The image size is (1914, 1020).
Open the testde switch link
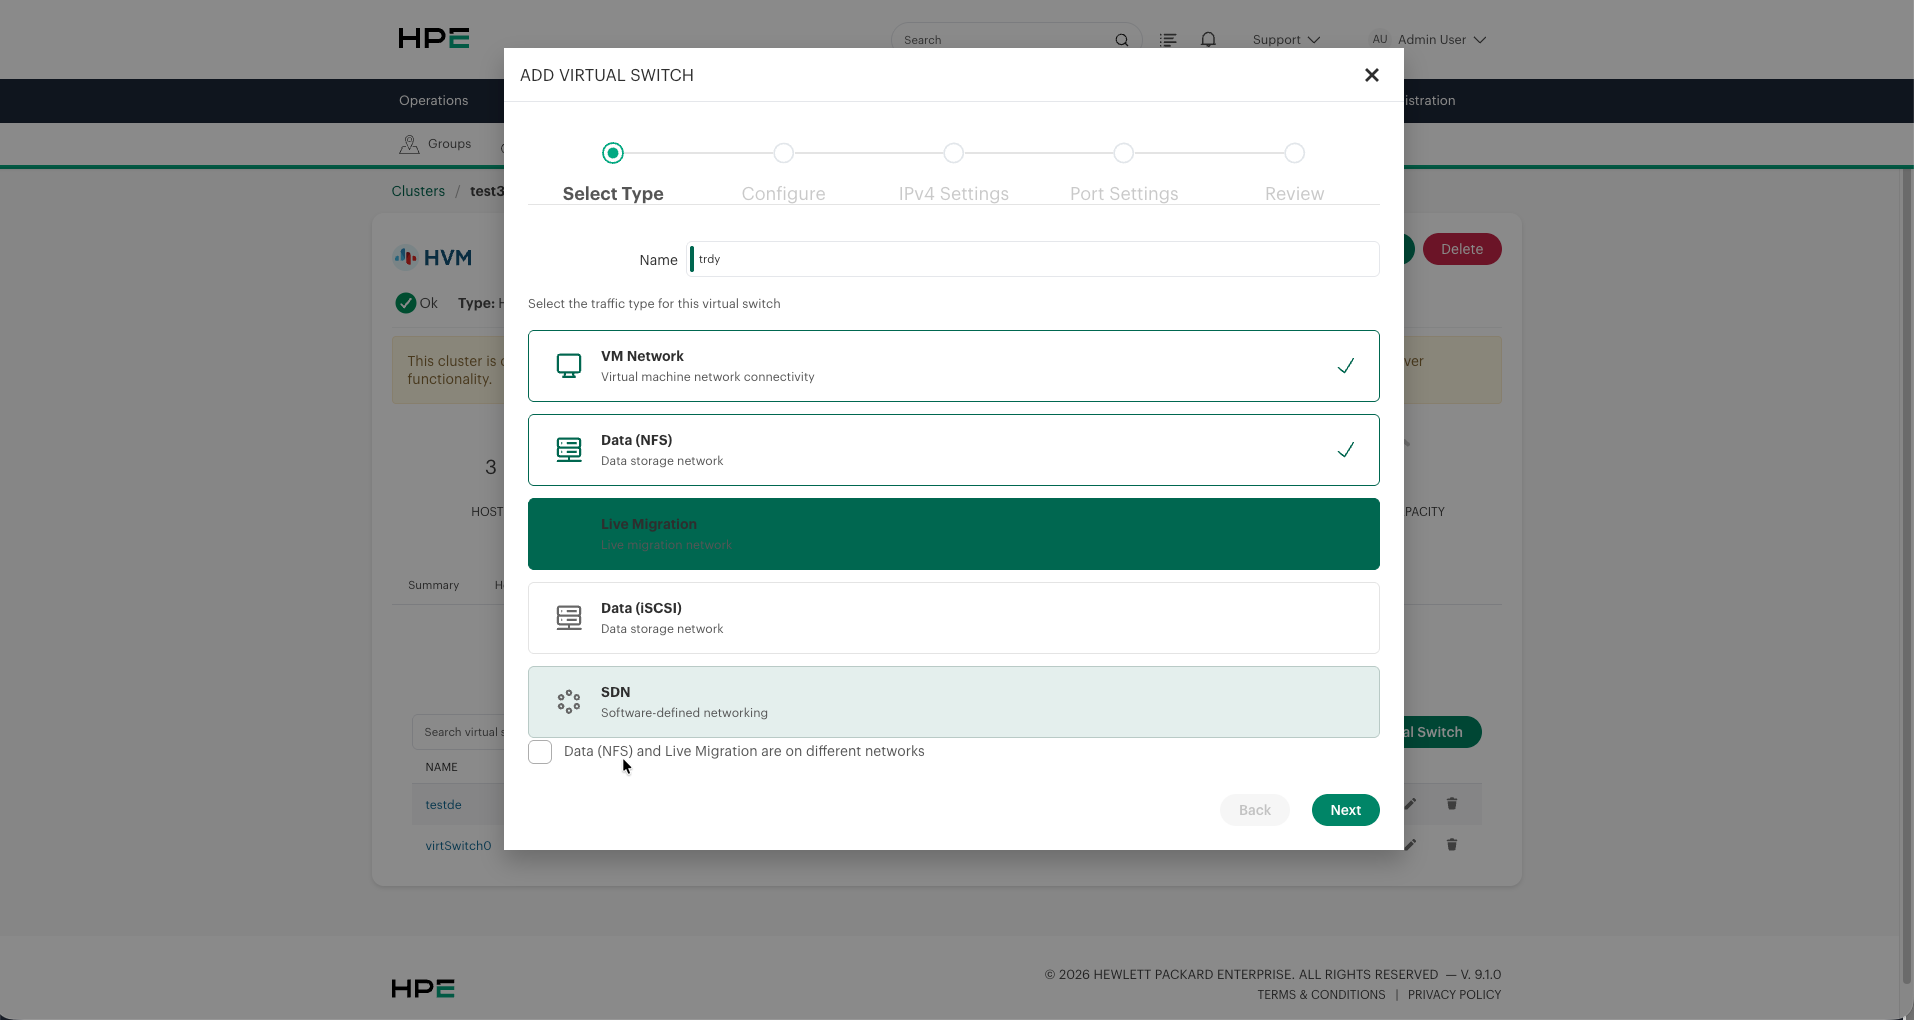point(443,805)
